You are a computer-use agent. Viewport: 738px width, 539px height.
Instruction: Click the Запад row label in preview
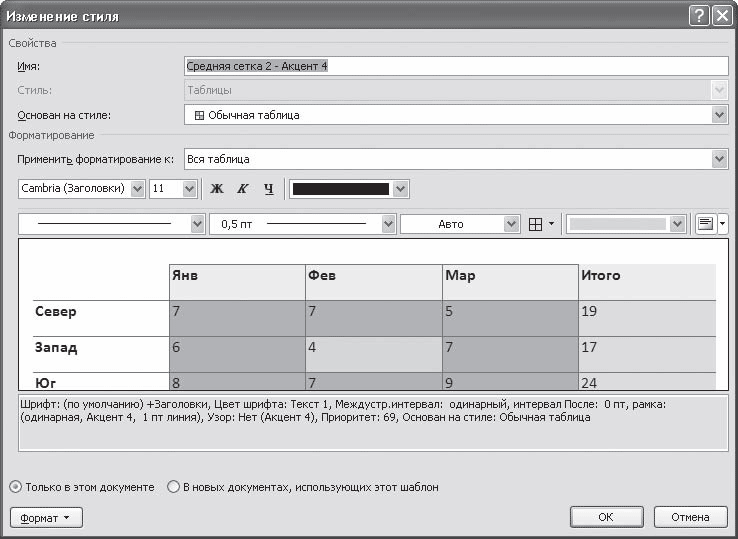[x=56, y=348]
